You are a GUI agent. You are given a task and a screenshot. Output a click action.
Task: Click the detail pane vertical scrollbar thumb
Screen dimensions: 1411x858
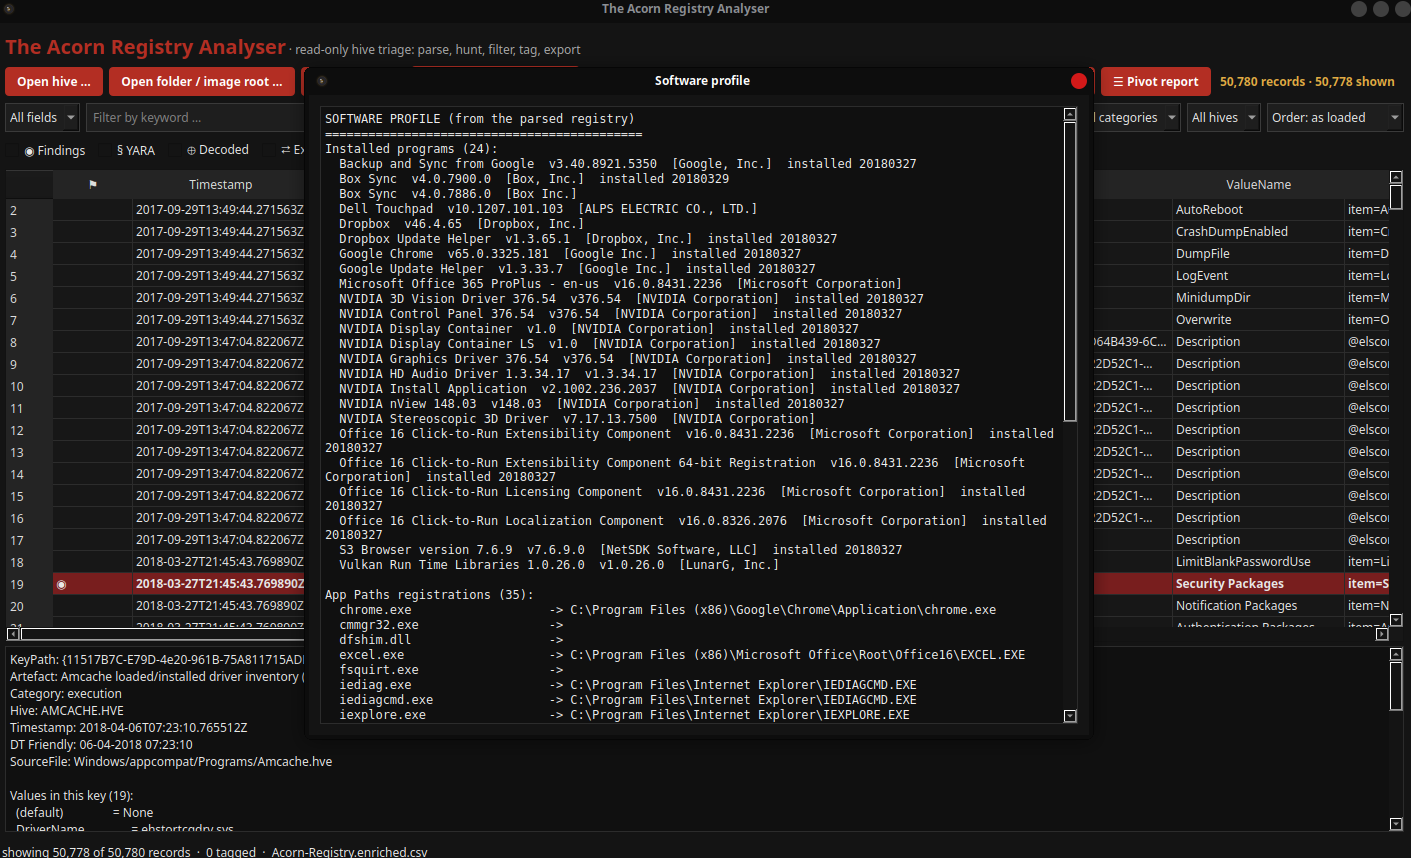pos(1396,685)
